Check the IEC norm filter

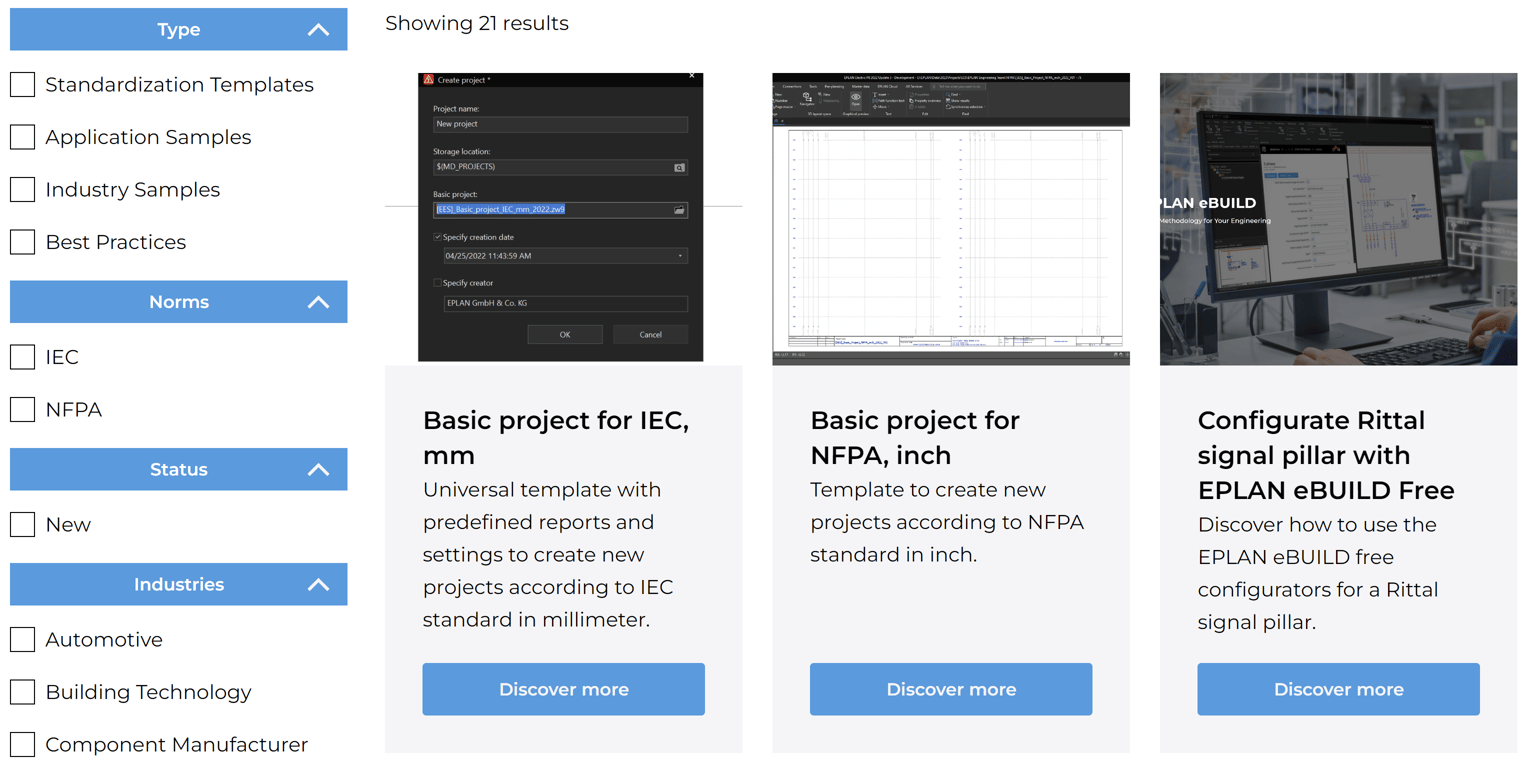(23, 357)
